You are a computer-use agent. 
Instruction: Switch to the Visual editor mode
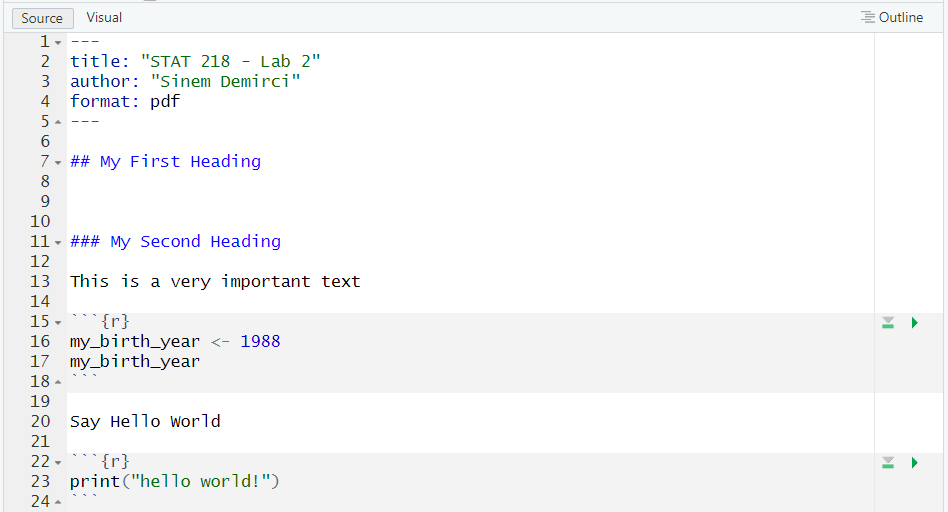(104, 18)
